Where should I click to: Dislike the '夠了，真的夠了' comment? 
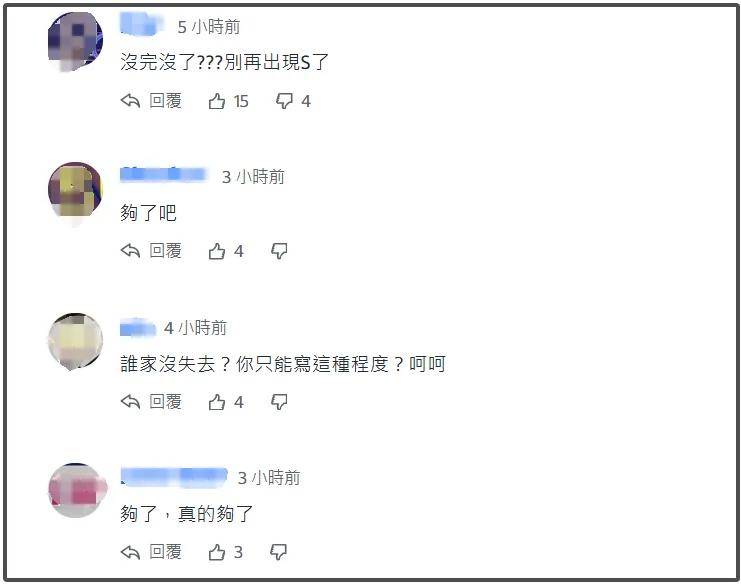point(278,552)
